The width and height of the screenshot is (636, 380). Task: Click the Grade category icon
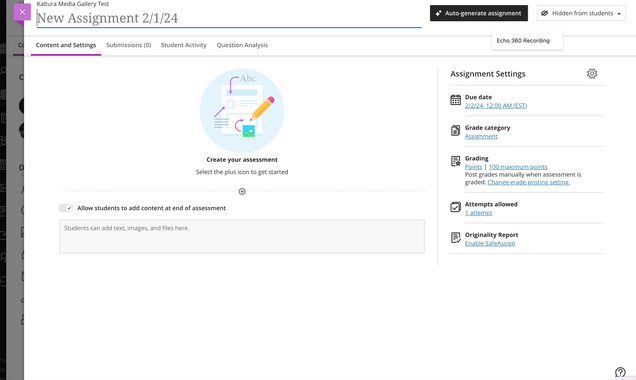[456, 131]
